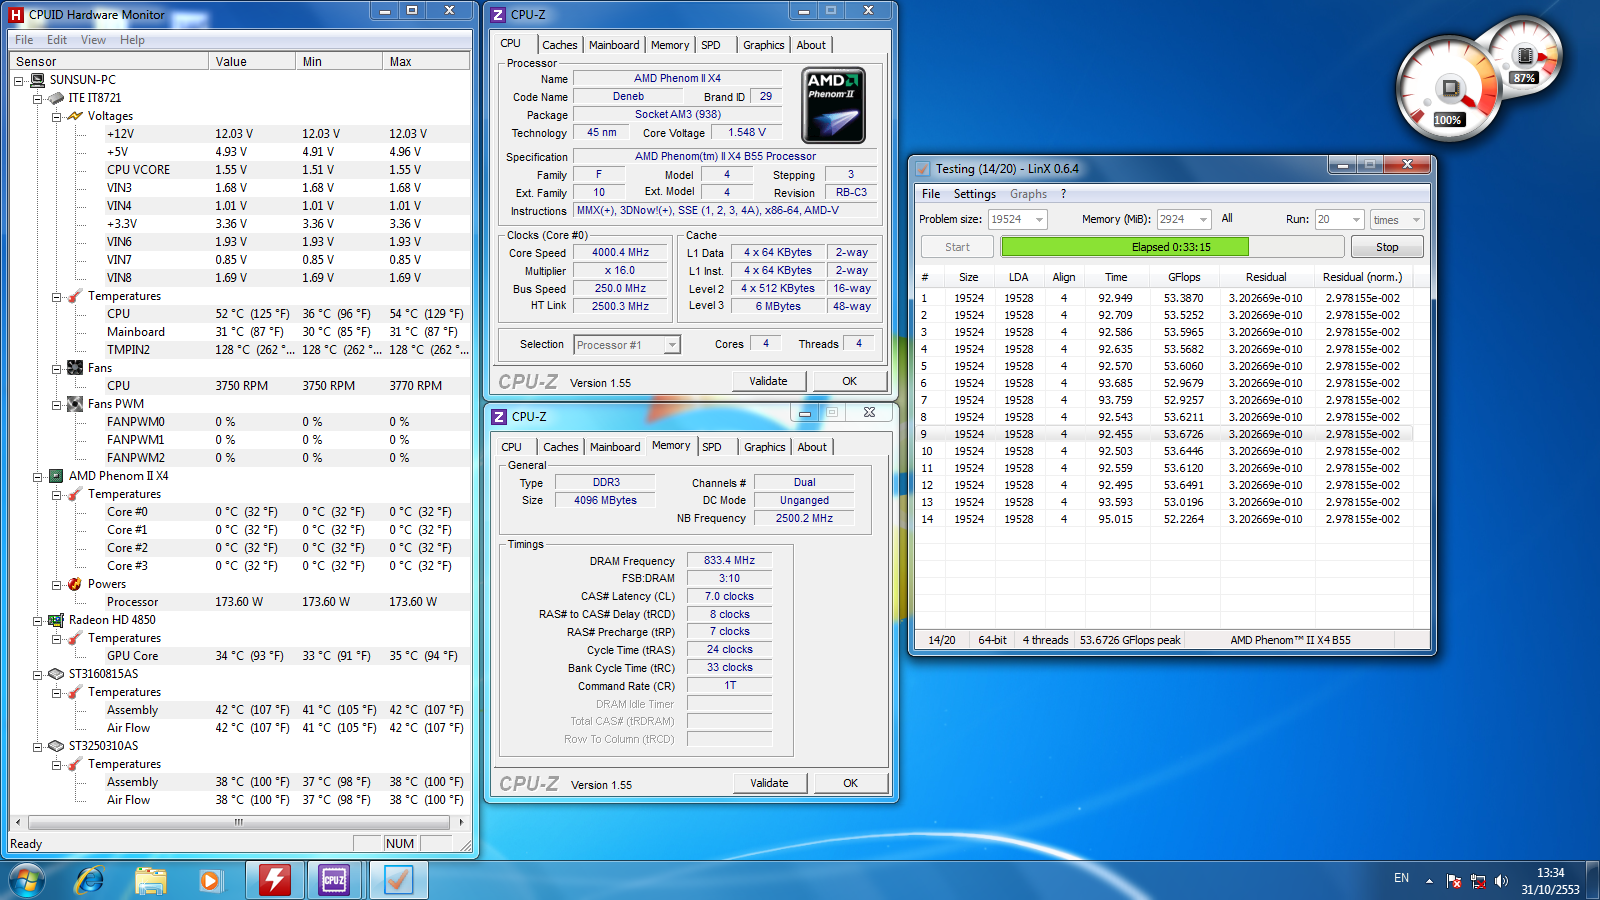Screen dimensions: 1600x900
Task: Open the Problem size dropdown in LinX
Action: (1039, 219)
